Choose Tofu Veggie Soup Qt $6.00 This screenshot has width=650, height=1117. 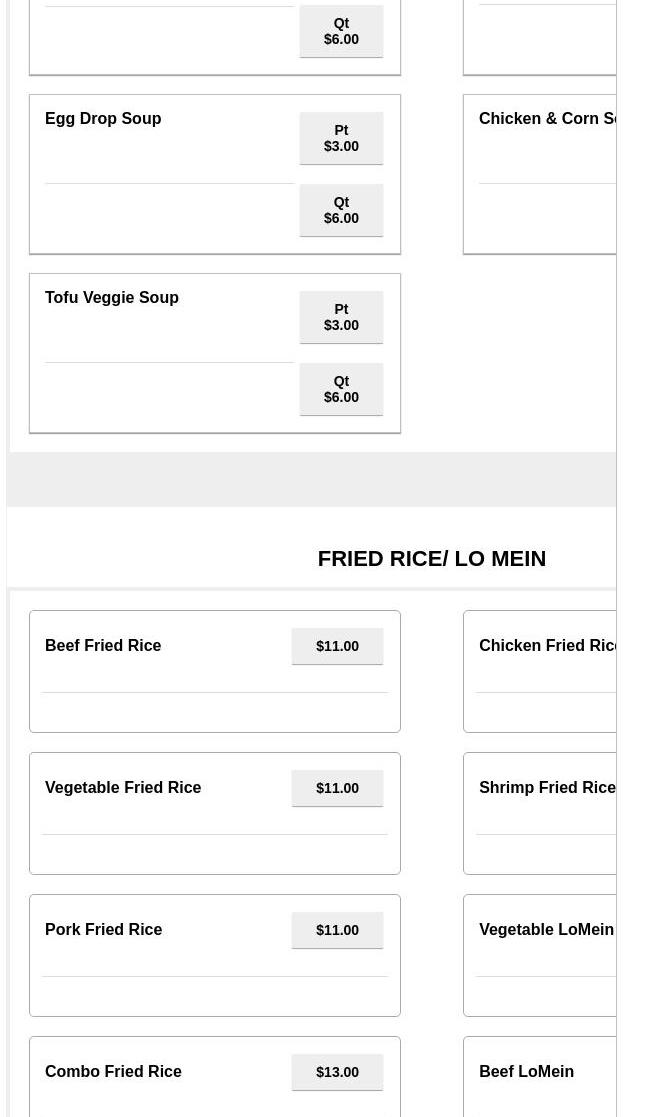pos(341,389)
